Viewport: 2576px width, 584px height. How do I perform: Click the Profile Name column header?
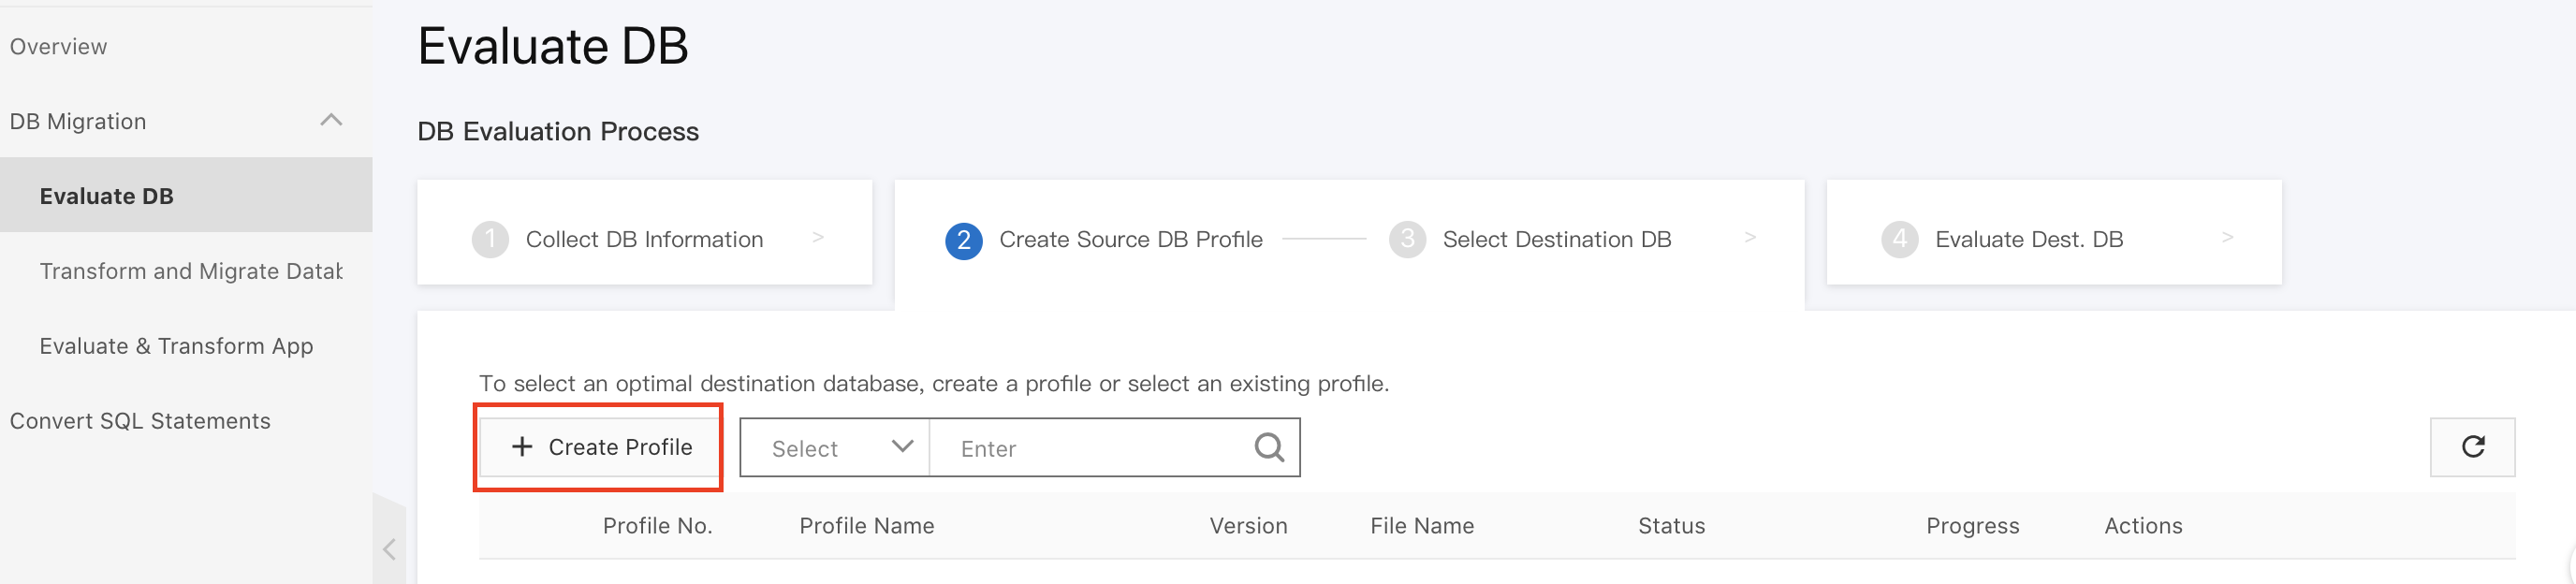pyautogui.click(x=867, y=526)
